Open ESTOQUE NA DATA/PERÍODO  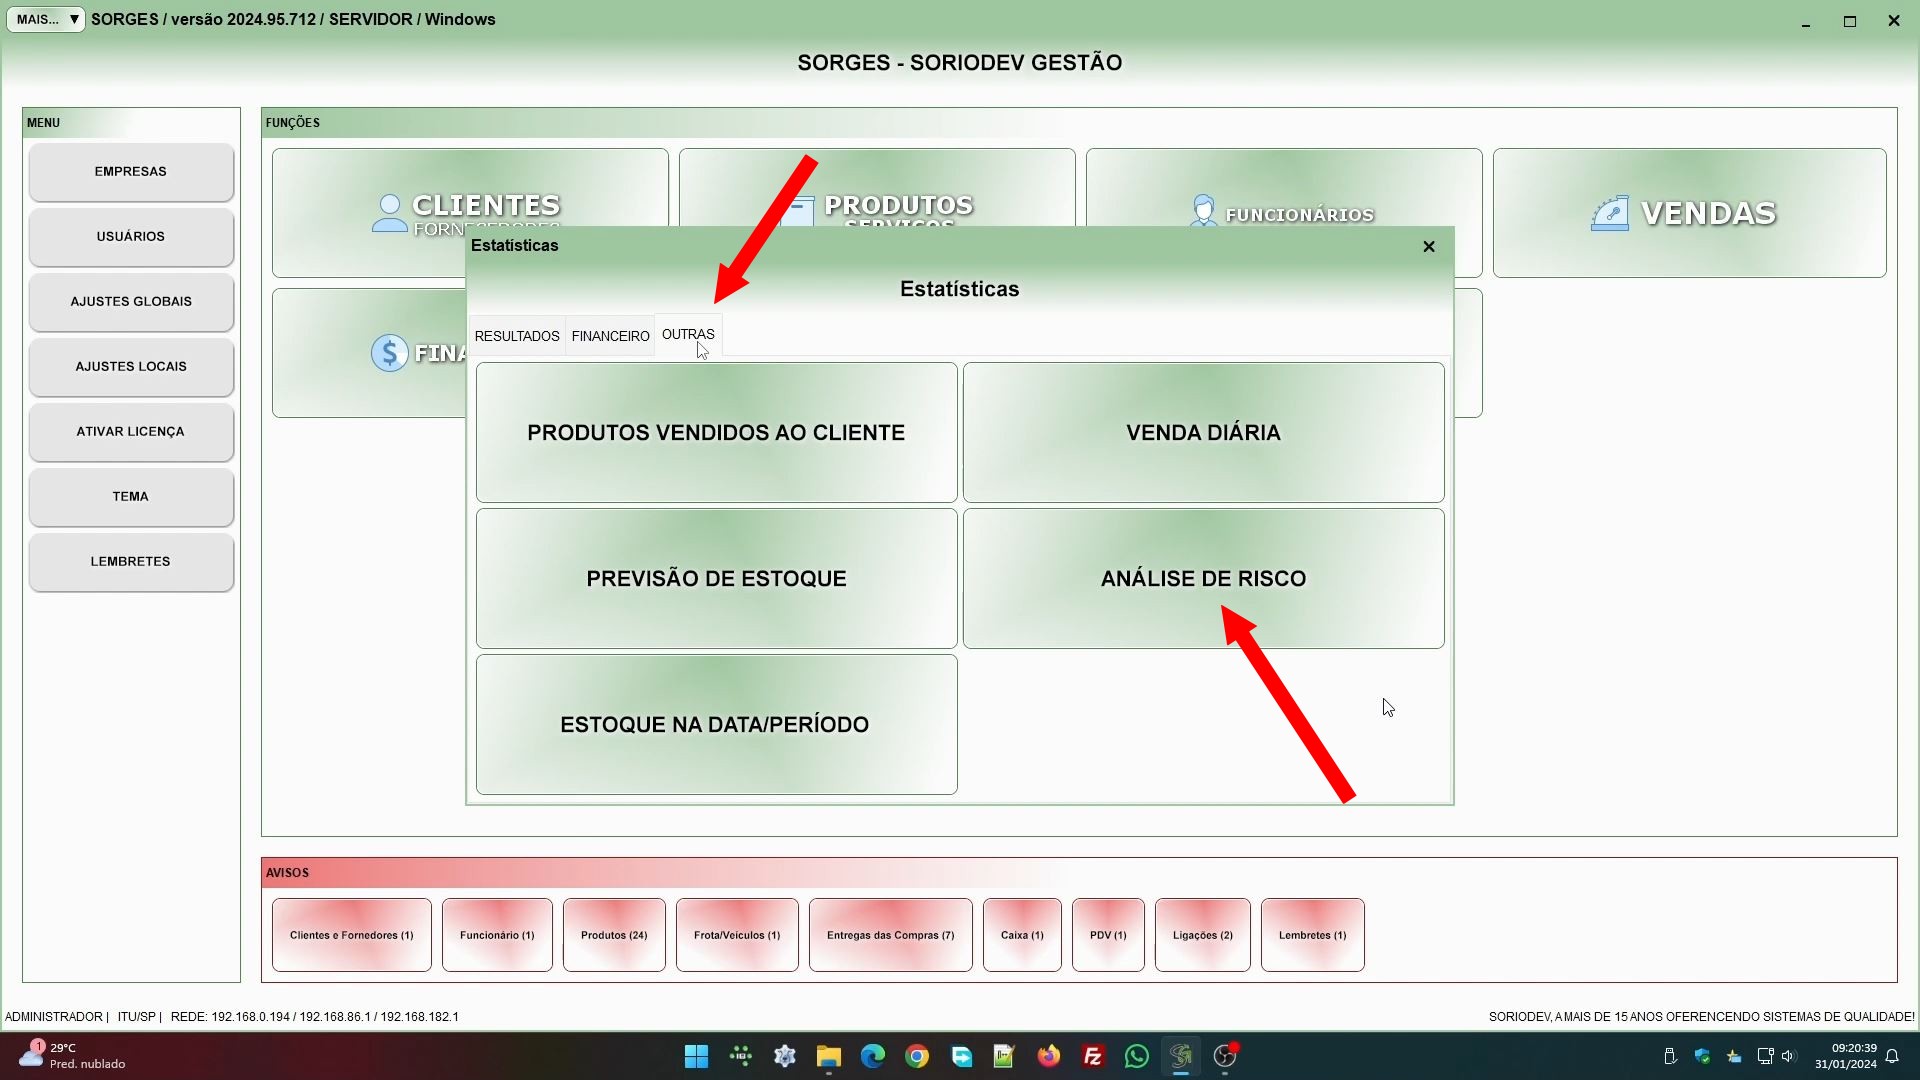[x=716, y=724]
